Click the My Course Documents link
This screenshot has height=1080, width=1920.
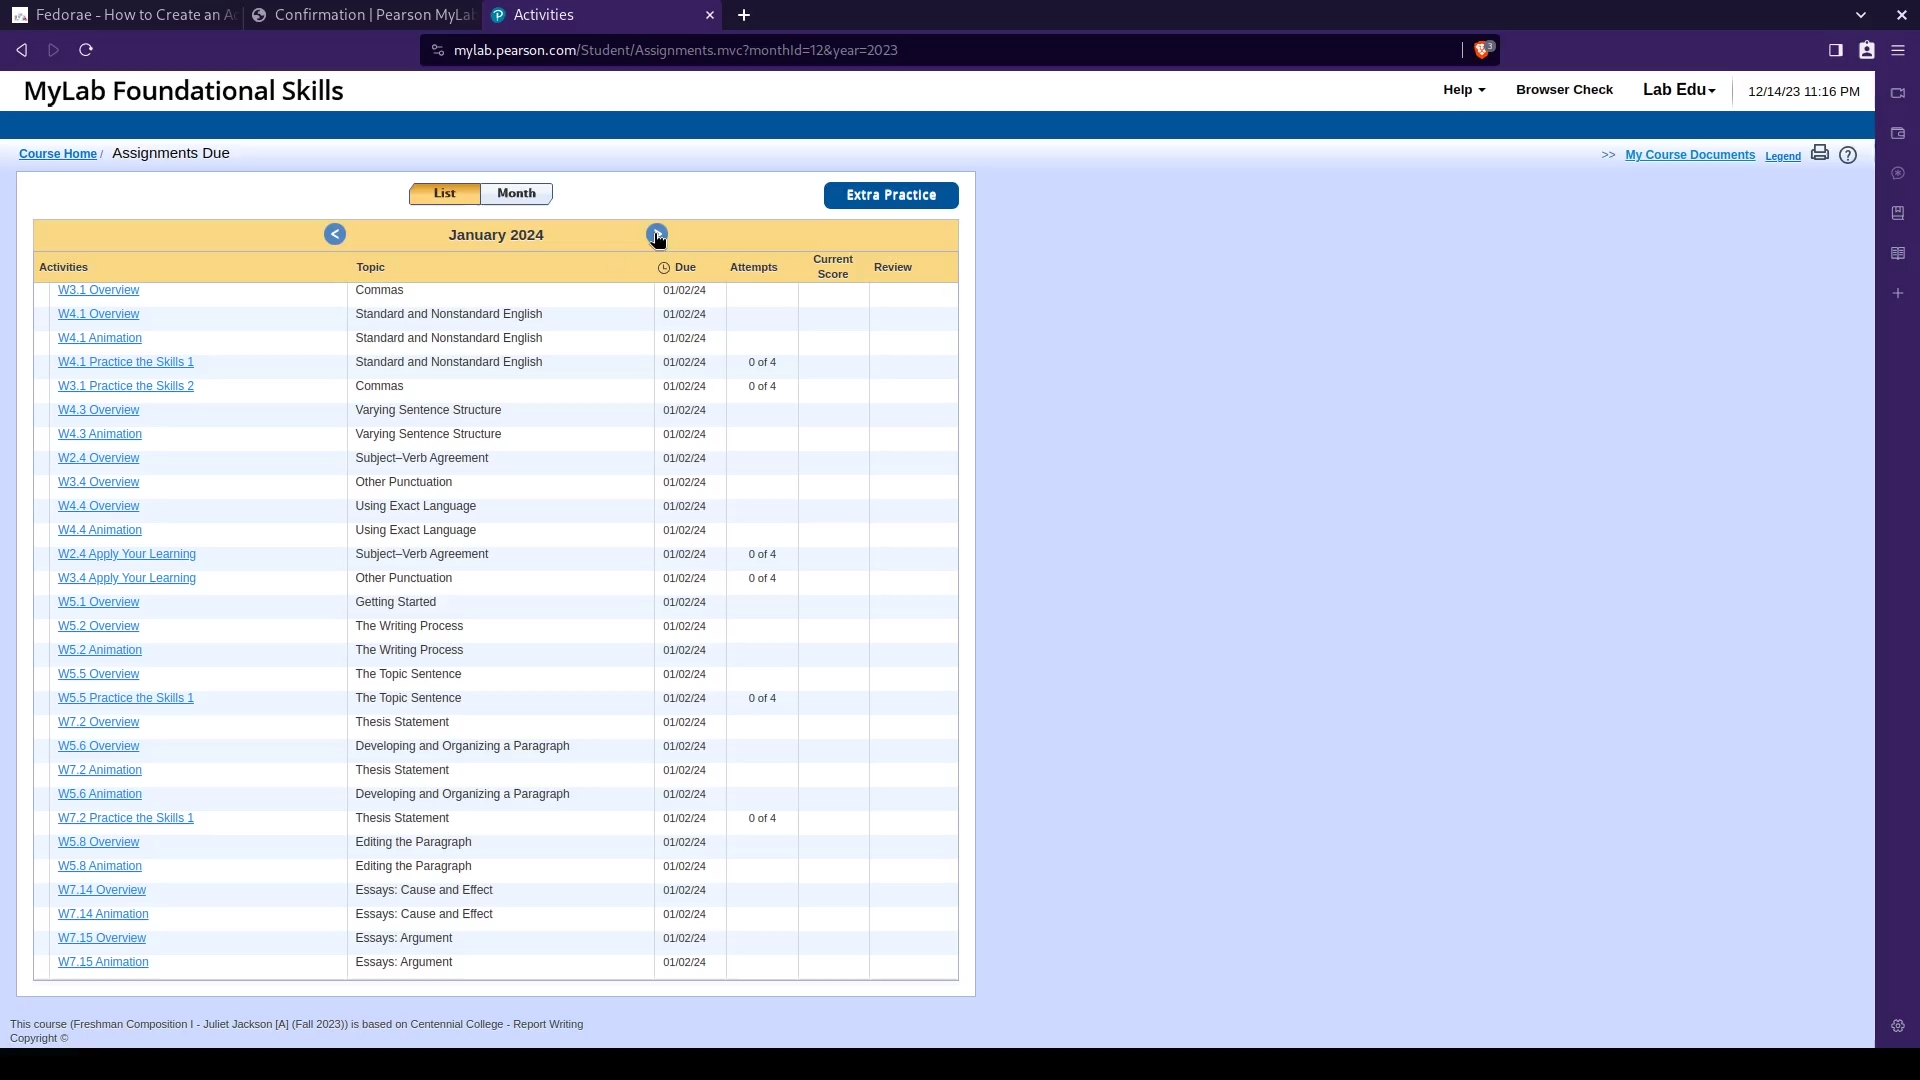(1689, 155)
